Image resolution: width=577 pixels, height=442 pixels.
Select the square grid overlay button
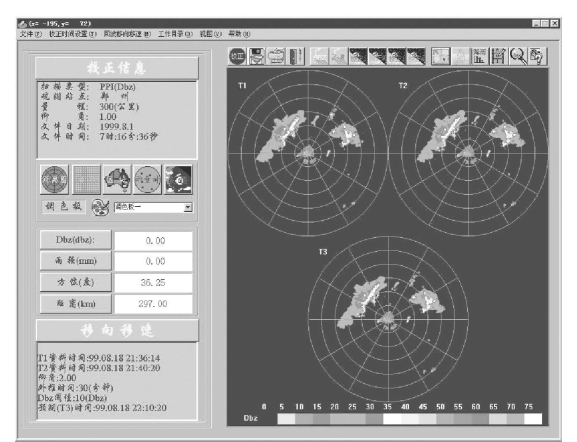click(86, 180)
